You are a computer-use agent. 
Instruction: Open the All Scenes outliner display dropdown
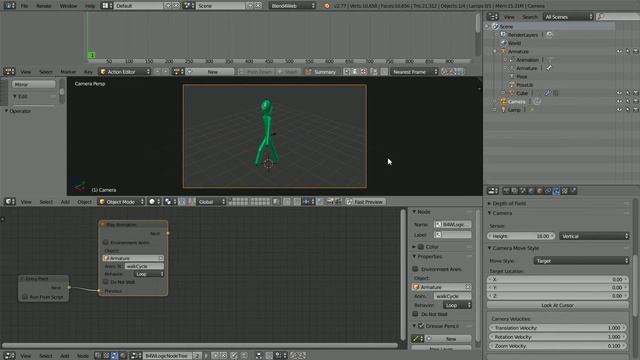coord(568,17)
